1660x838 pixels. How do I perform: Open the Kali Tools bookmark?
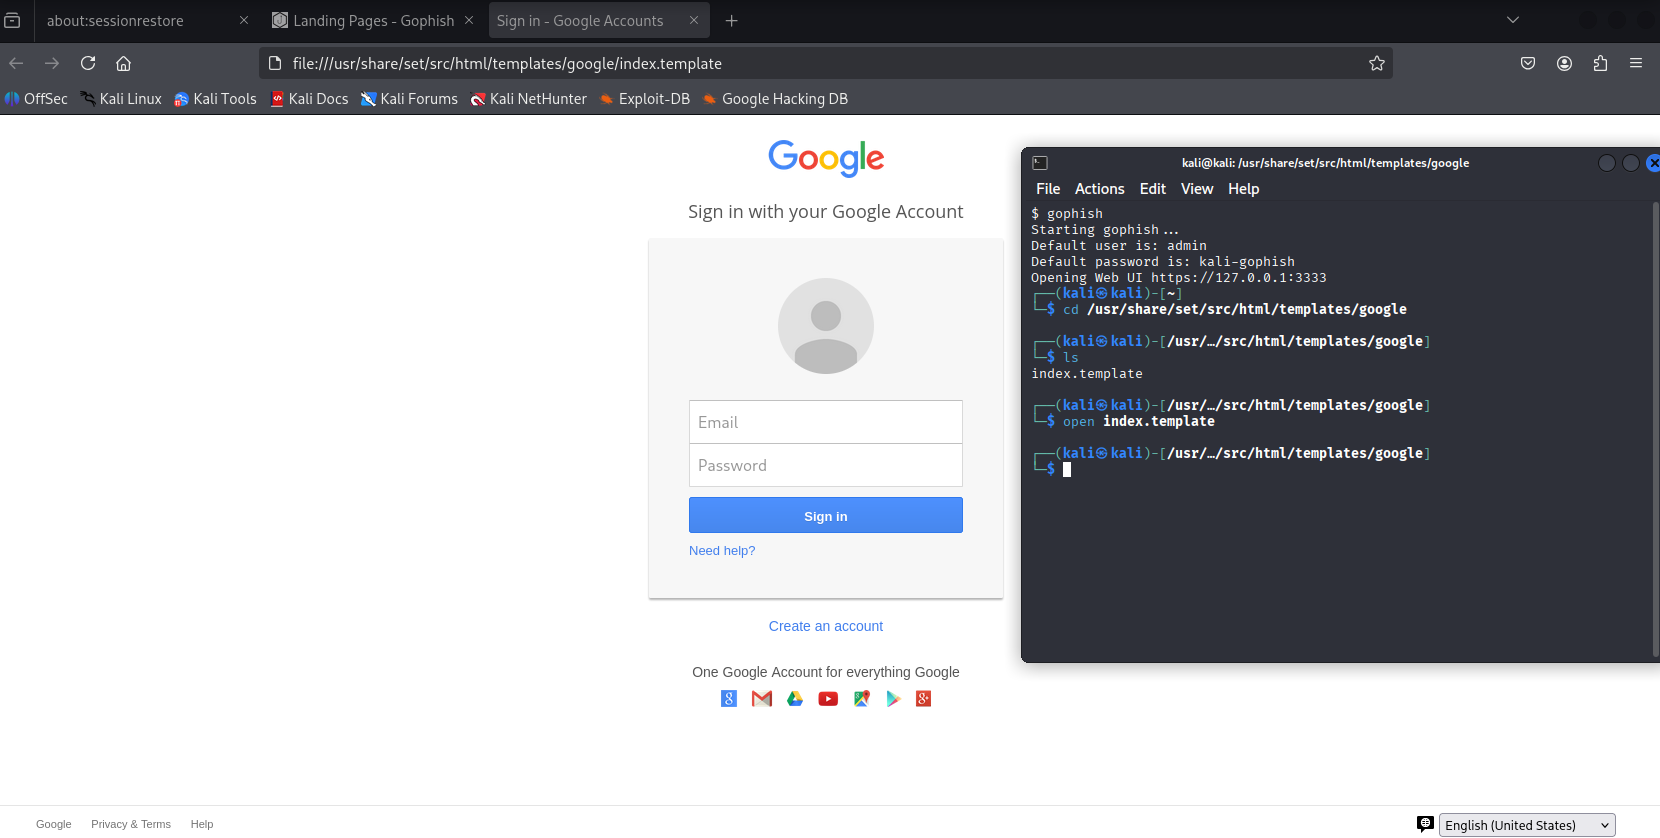[215, 99]
